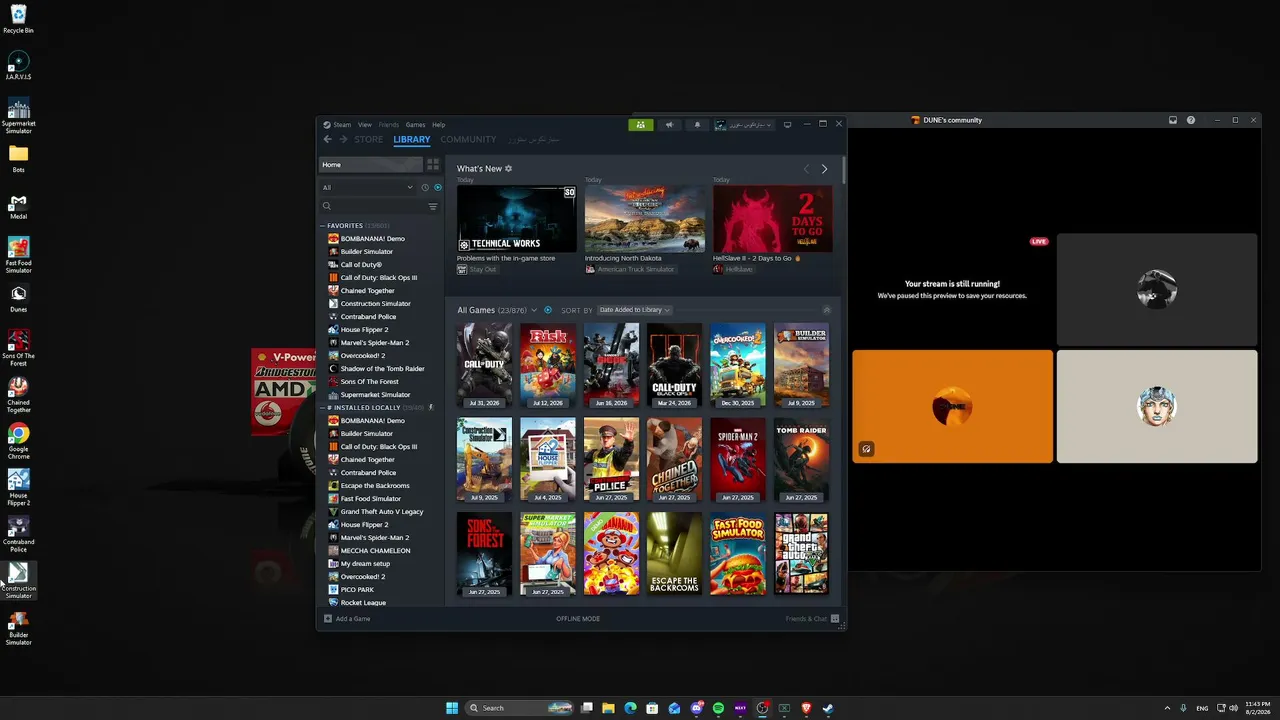Toggle the recent-activity clock filter in the library
The height and width of the screenshot is (720, 1280).
pos(425,187)
